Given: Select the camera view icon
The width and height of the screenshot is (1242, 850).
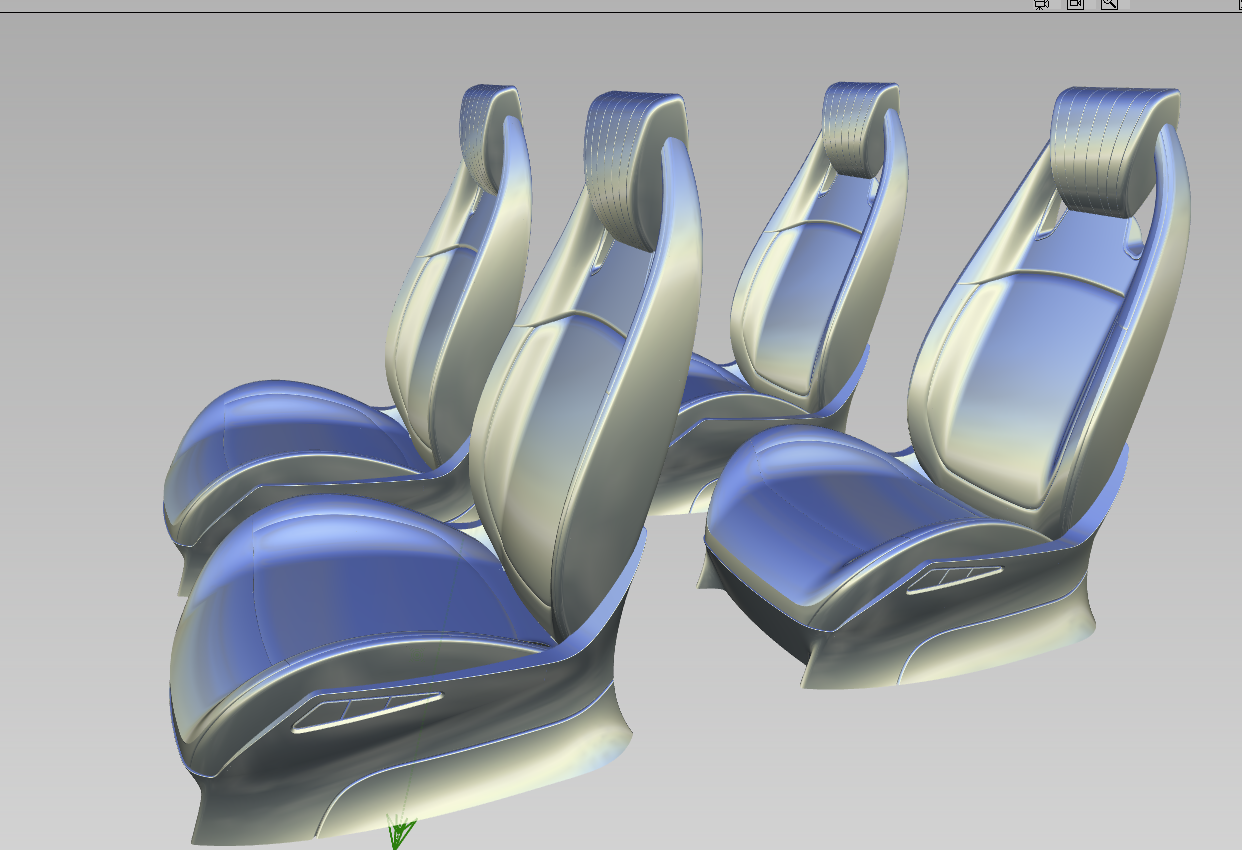Looking at the screenshot, I should (1040, 4).
